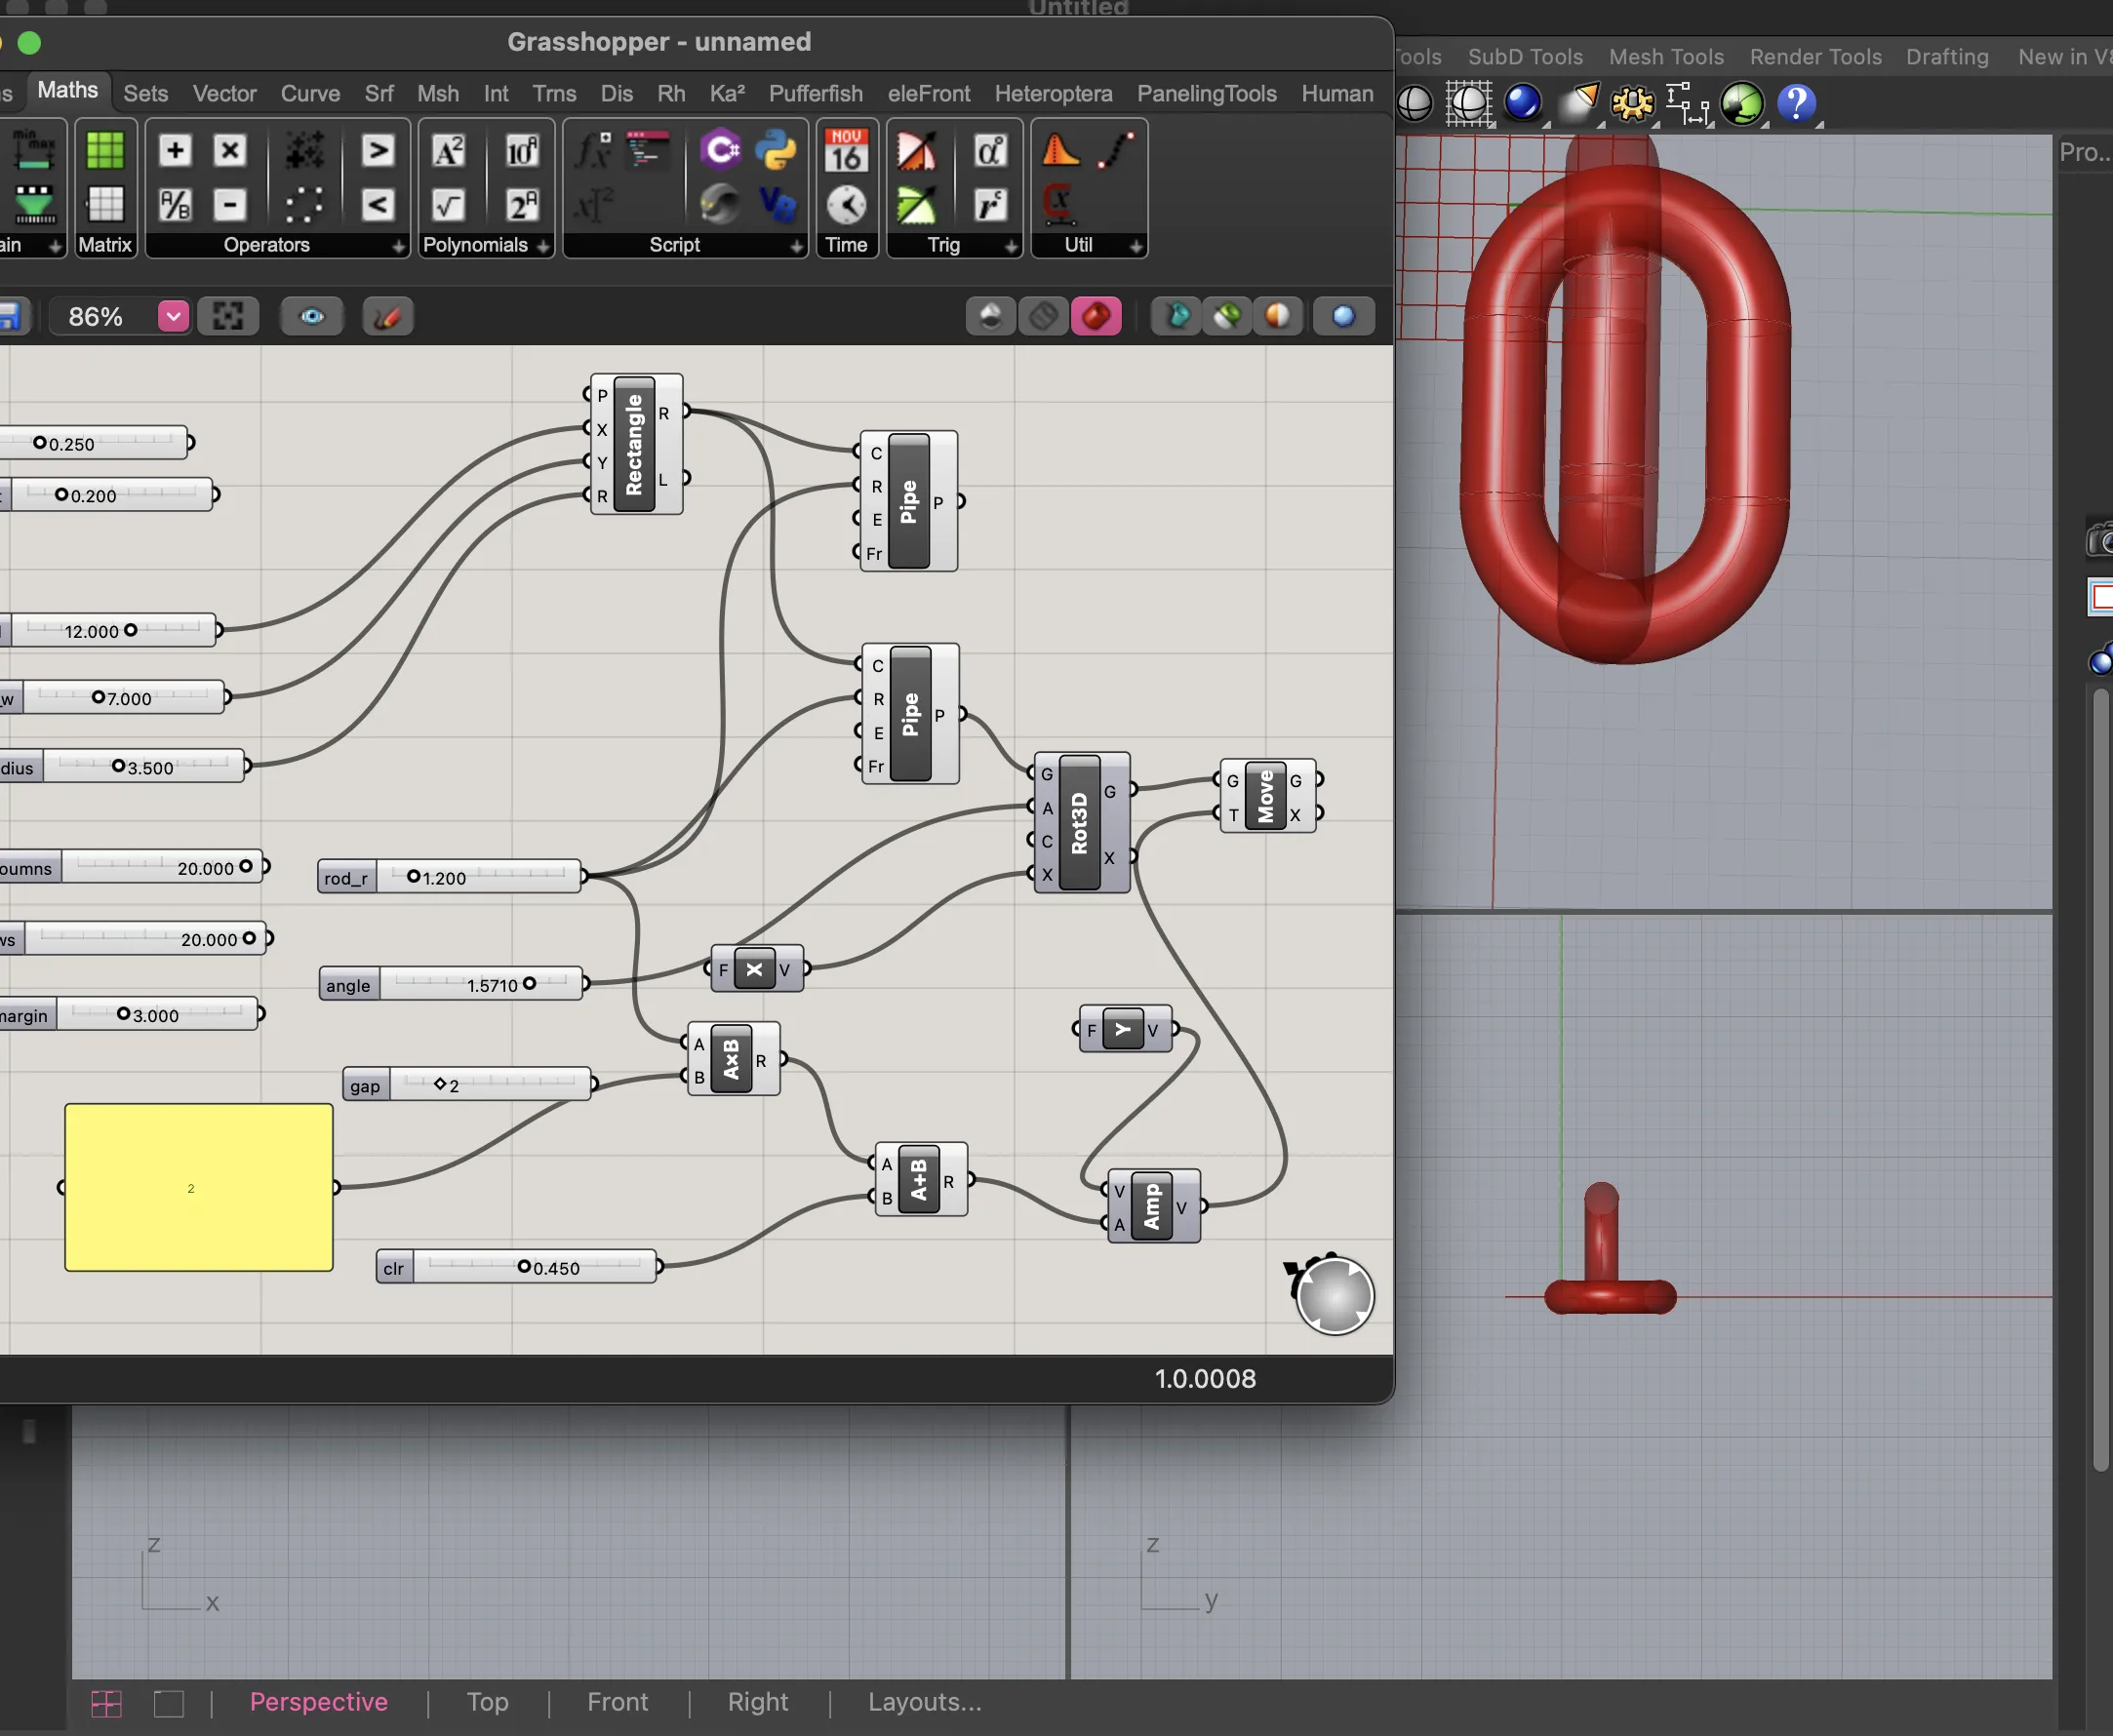Choose the Square Root polynomial icon
The width and height of the screenshot is (2113, 1736).
[448, 206]
